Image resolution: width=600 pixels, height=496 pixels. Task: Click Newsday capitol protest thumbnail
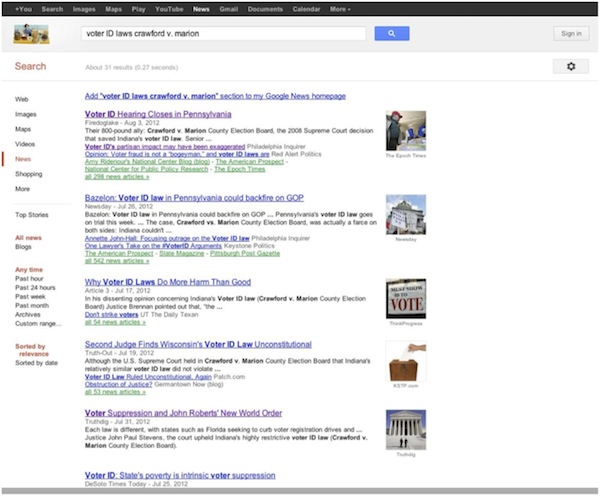pos(406,214)
